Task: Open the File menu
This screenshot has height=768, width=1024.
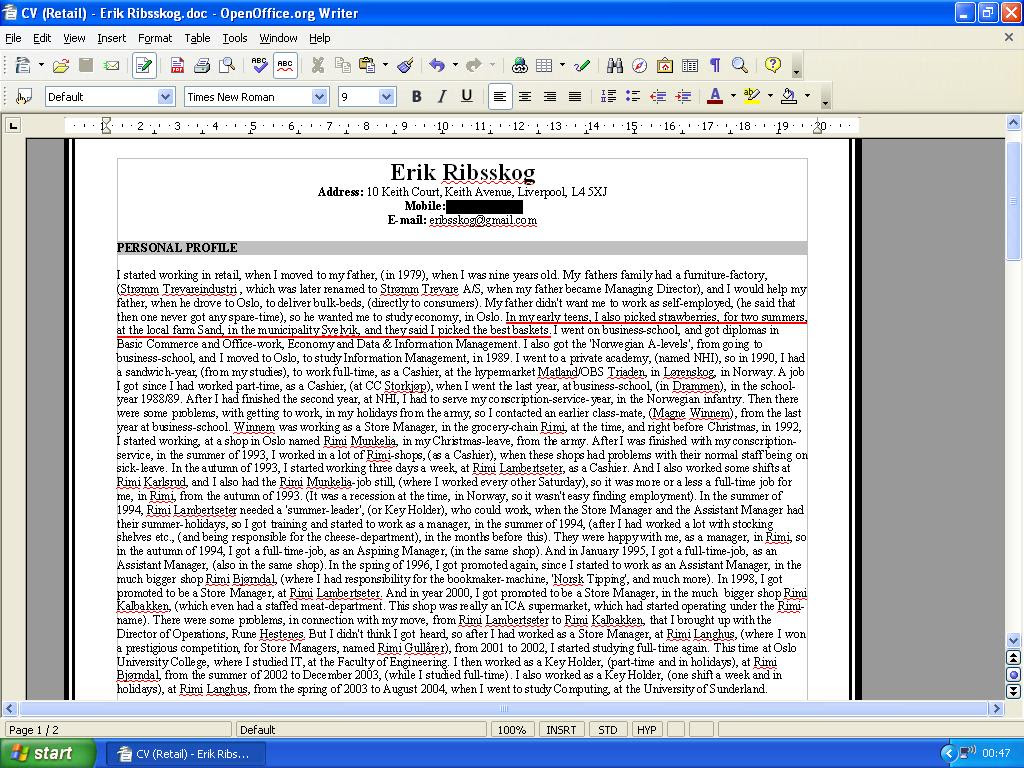Action: [x=13, y=38]
